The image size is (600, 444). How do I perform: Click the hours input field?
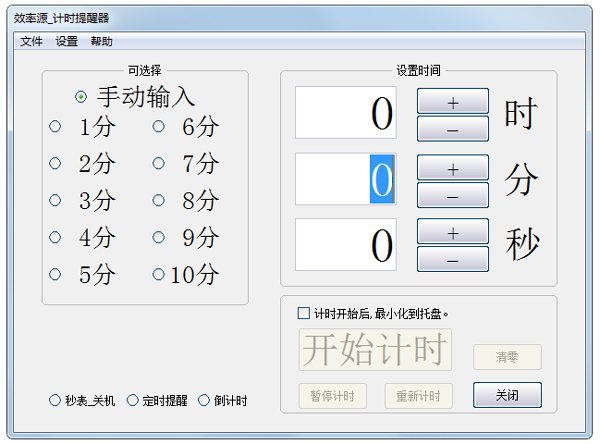point(346,113)
